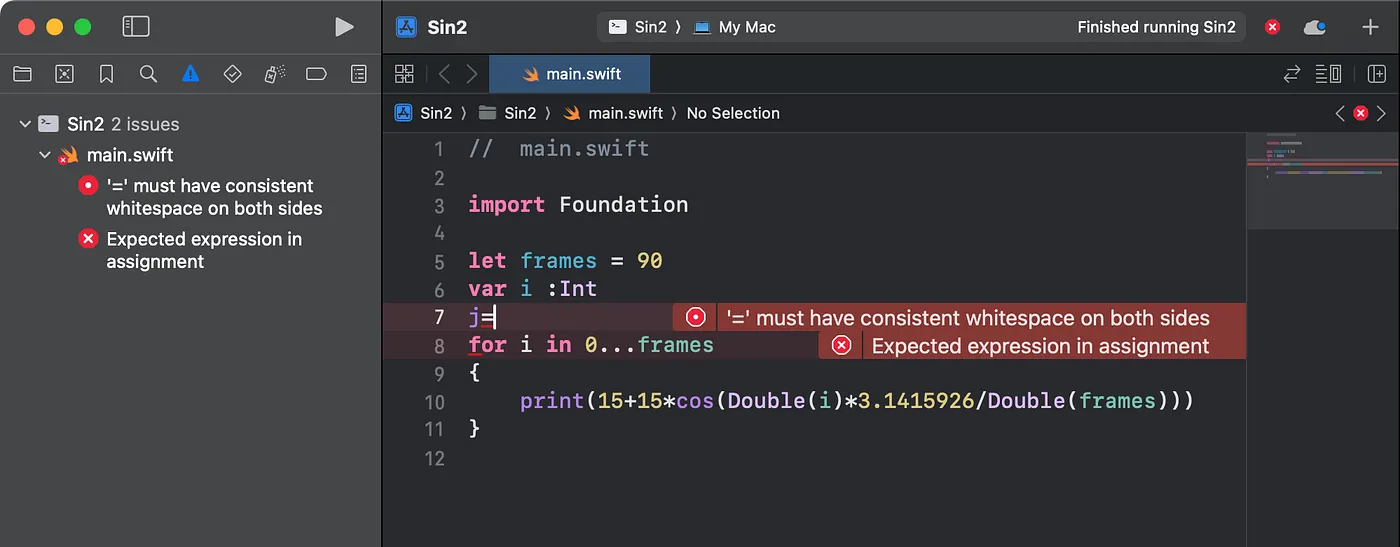Select the Issue navigator warning icon
Image resolution: width=1400 pixels, height=547 pixels.
(x=190, y=74)
